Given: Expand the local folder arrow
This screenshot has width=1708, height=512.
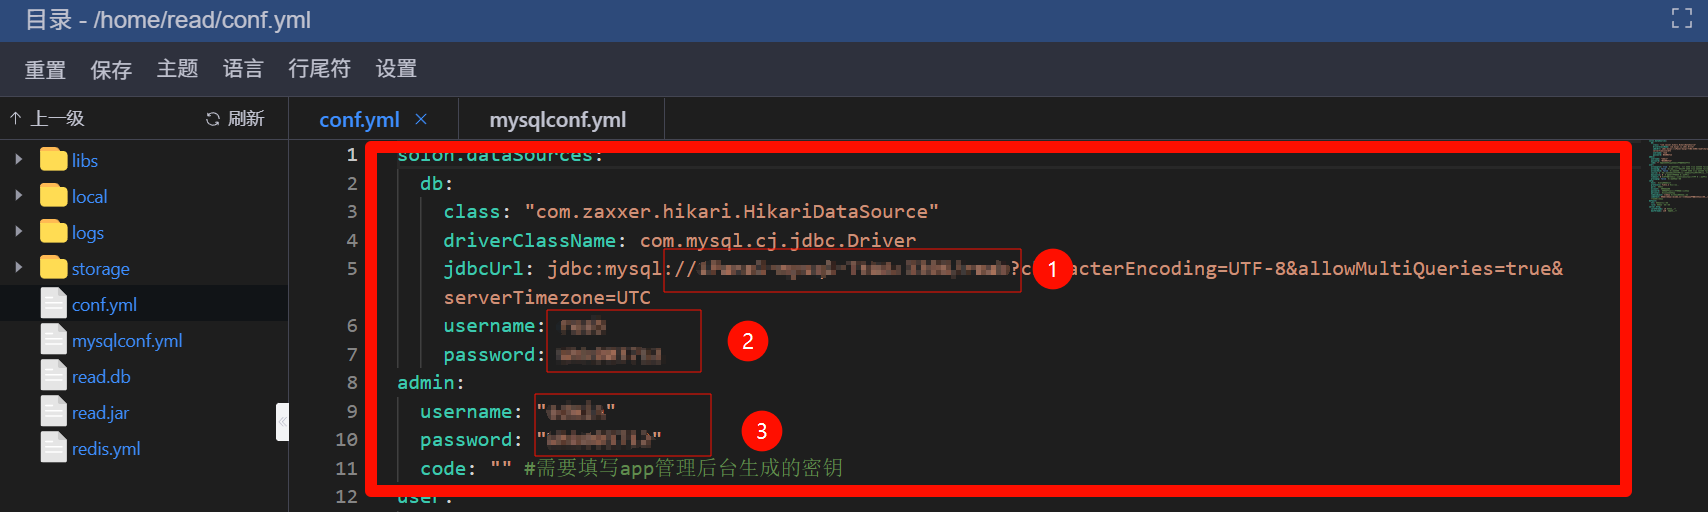Looking at the screenshot, I should pos(19,196).
